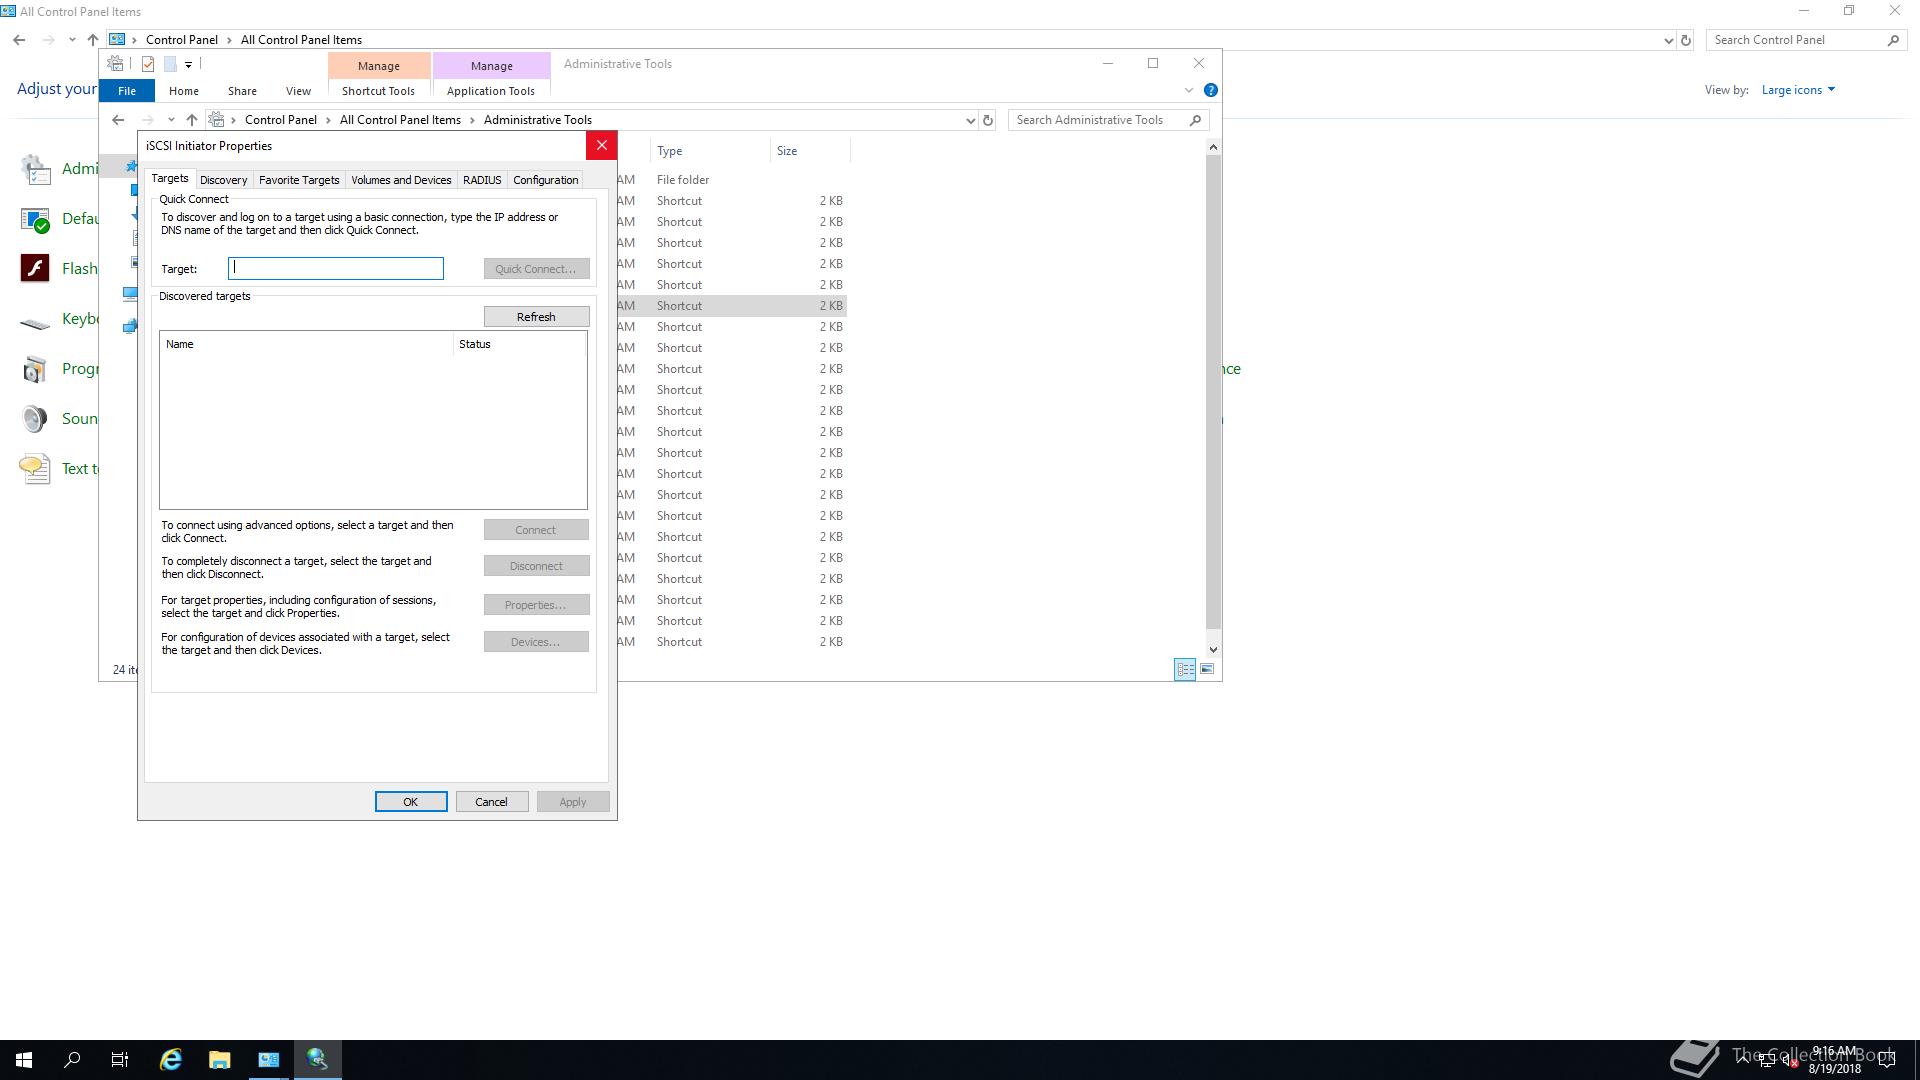Open the File menu in Administrative Tools
Image resolution: width=1920 pixels, height=1080 pixels.
coord(127,91)
